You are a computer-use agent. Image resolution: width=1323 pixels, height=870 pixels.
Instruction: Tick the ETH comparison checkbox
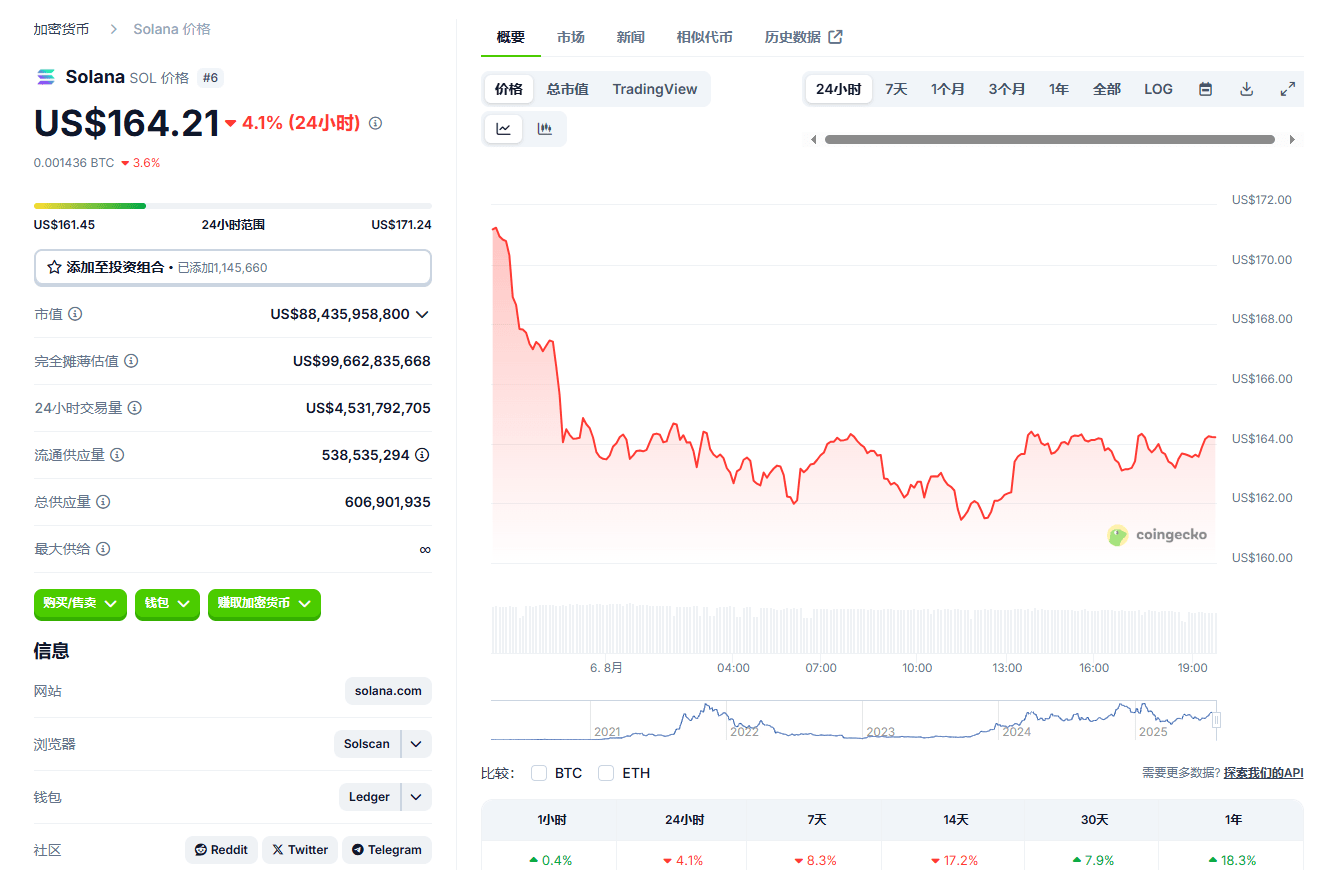pyautogui.click(x=606, y=773)
